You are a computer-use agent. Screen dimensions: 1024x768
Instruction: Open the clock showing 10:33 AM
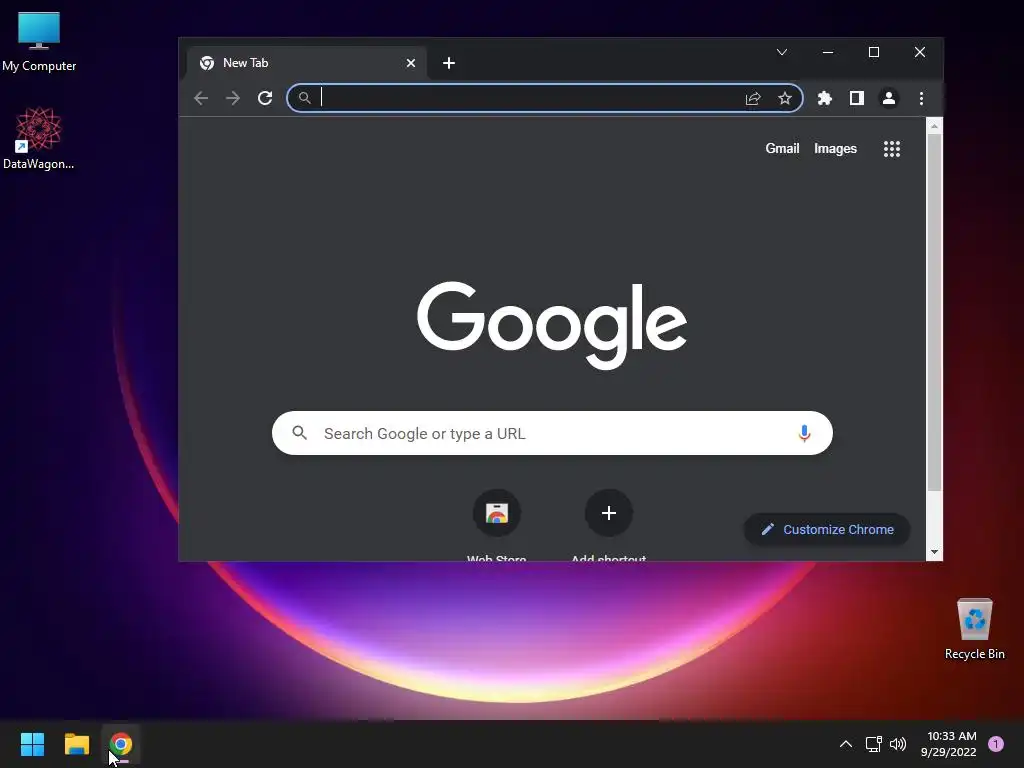[x=949, y=744]
